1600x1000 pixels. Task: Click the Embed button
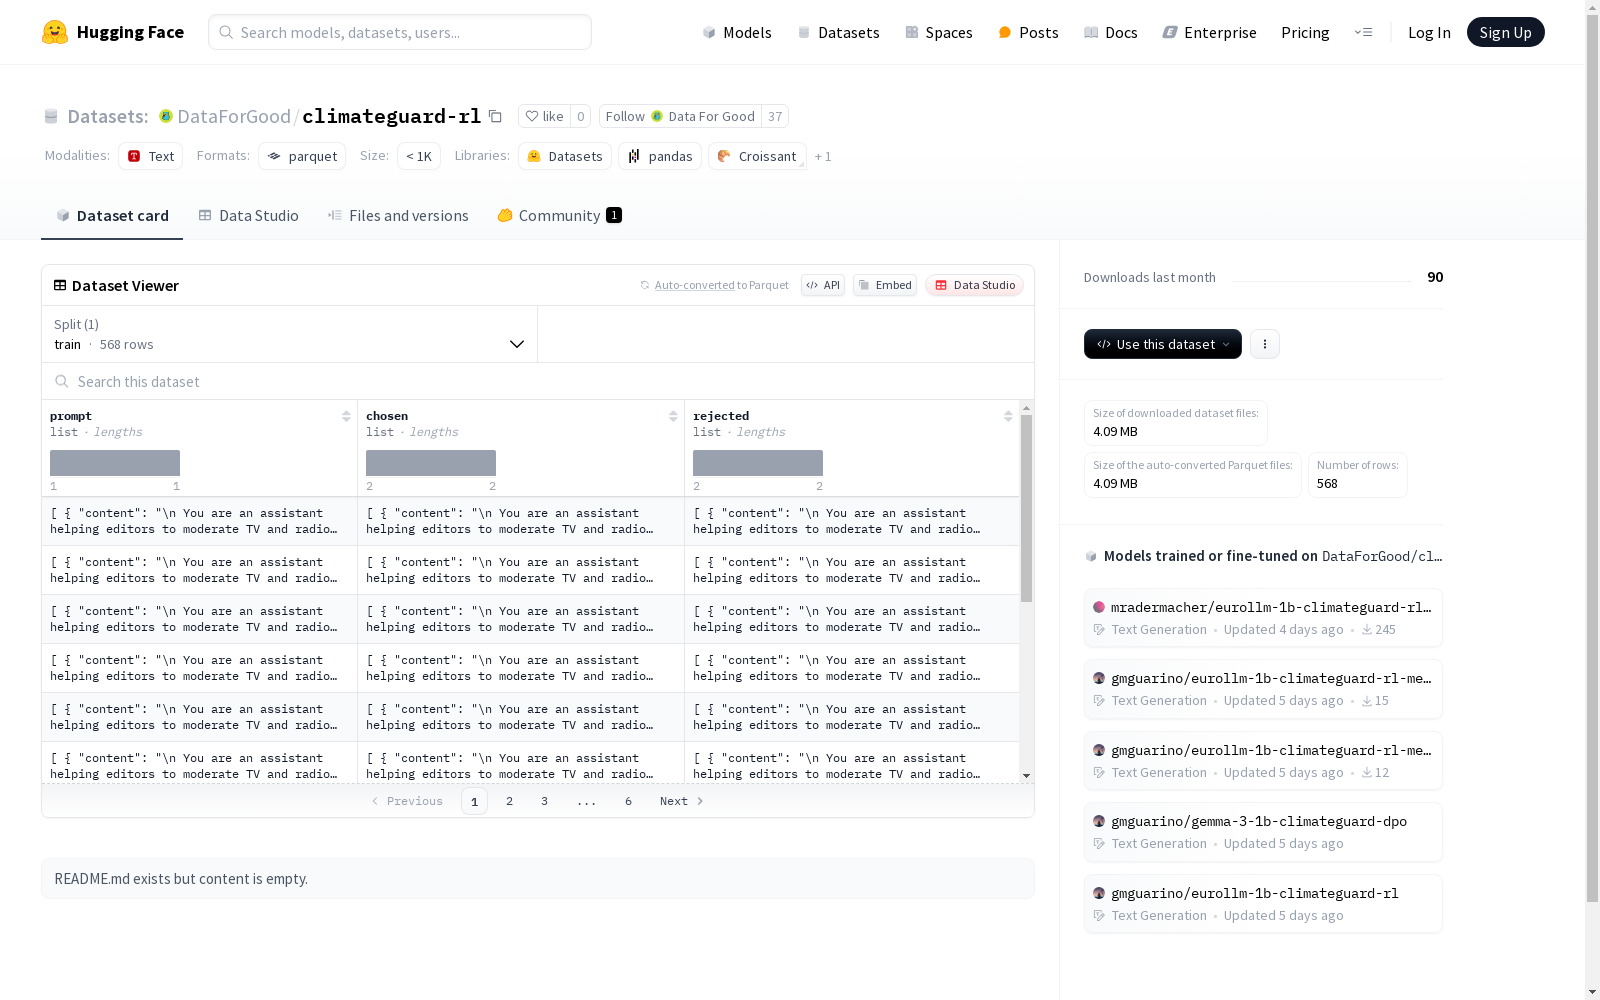coord(885,285)
